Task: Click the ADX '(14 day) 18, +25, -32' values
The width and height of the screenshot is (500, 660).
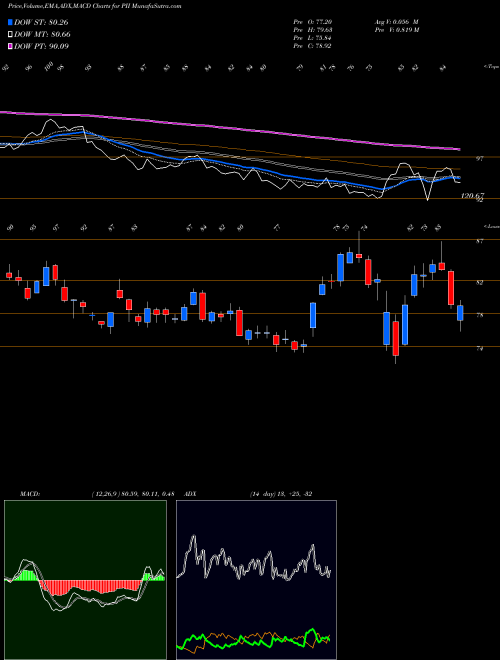Action: coord(281,494)
